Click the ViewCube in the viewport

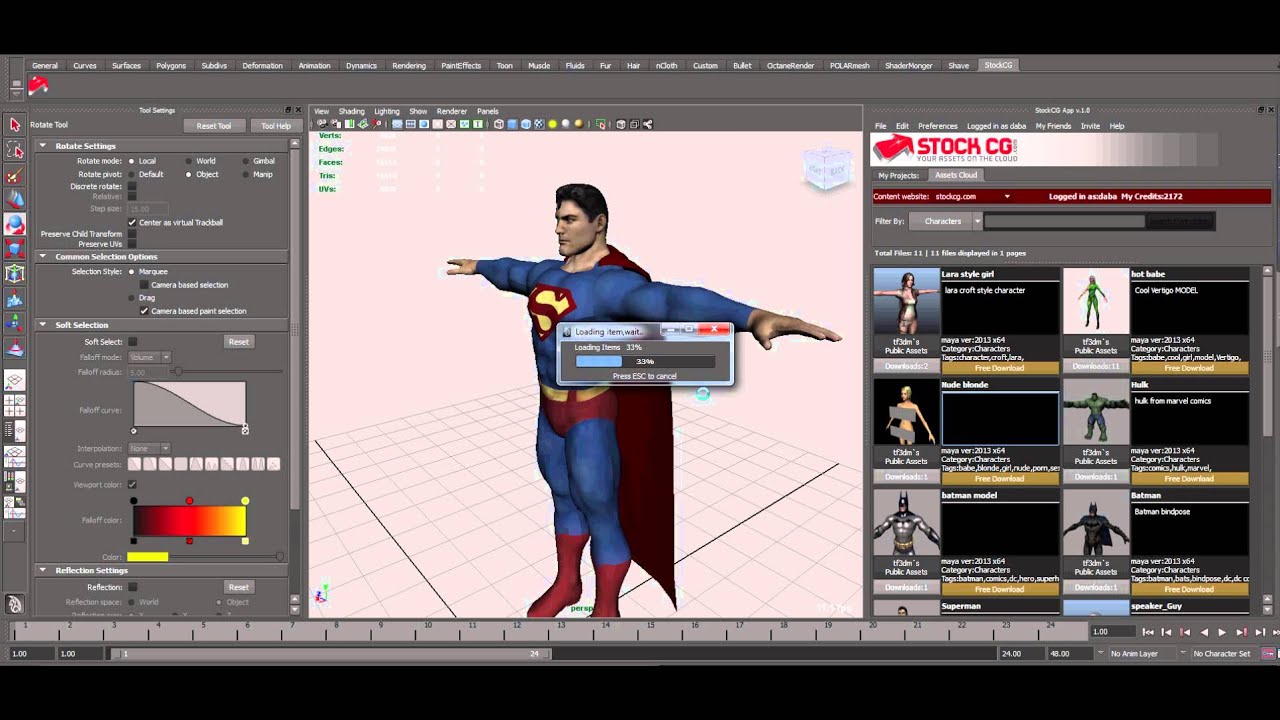826,170
